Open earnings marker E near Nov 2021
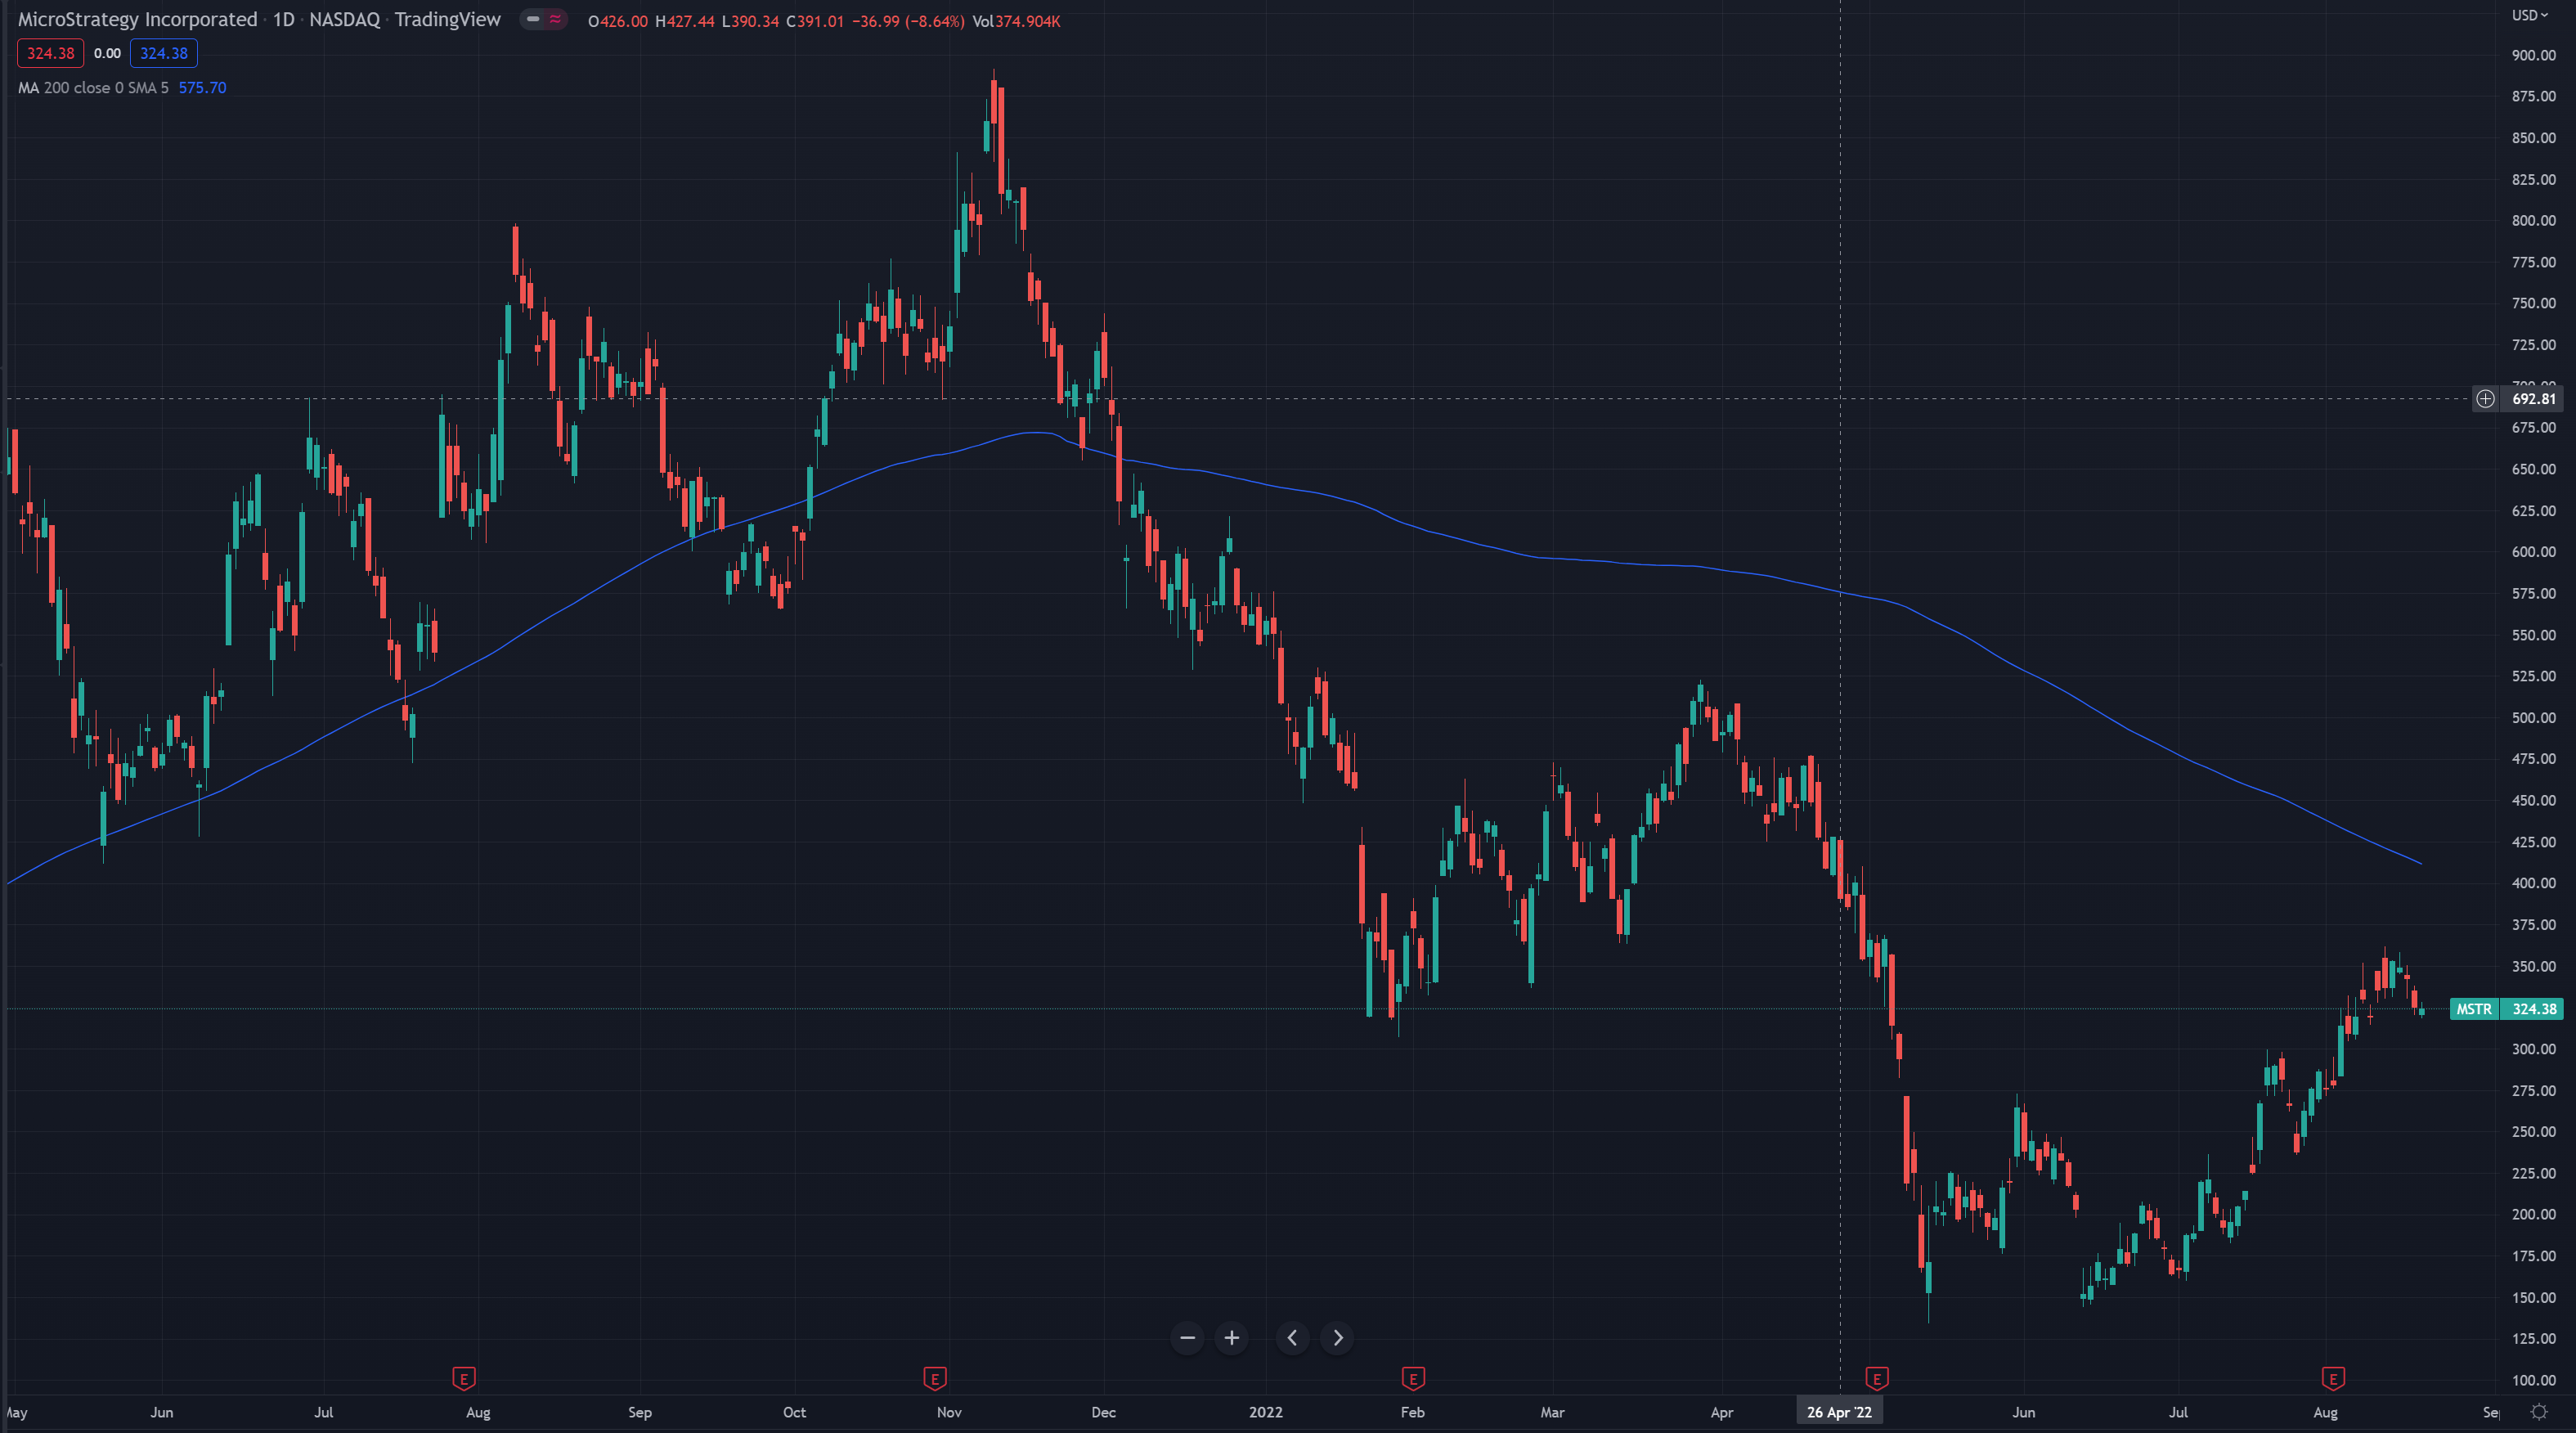This screenshot has height=1433, width=2576. pos(934,1379)
